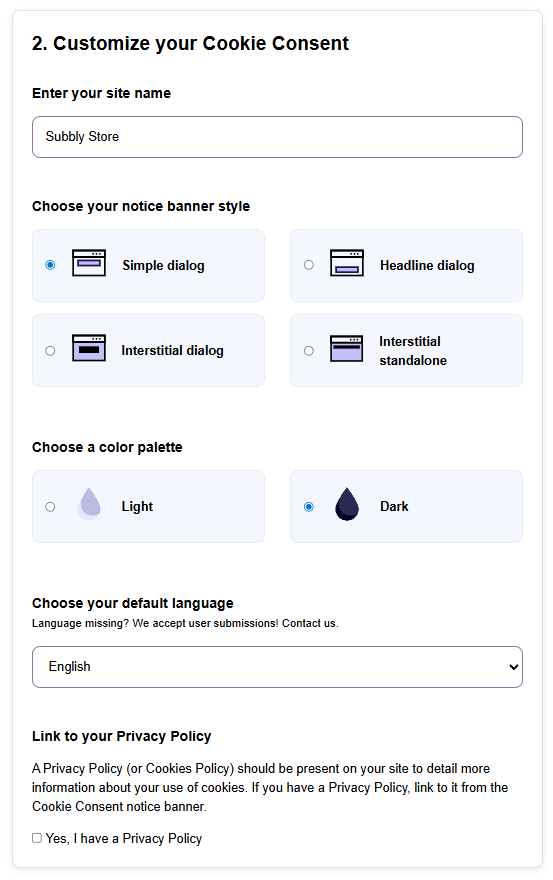Screen dimensions: 553x880
Task: Select the Simple dialog radio button
Action: click(x=51, y=265)
